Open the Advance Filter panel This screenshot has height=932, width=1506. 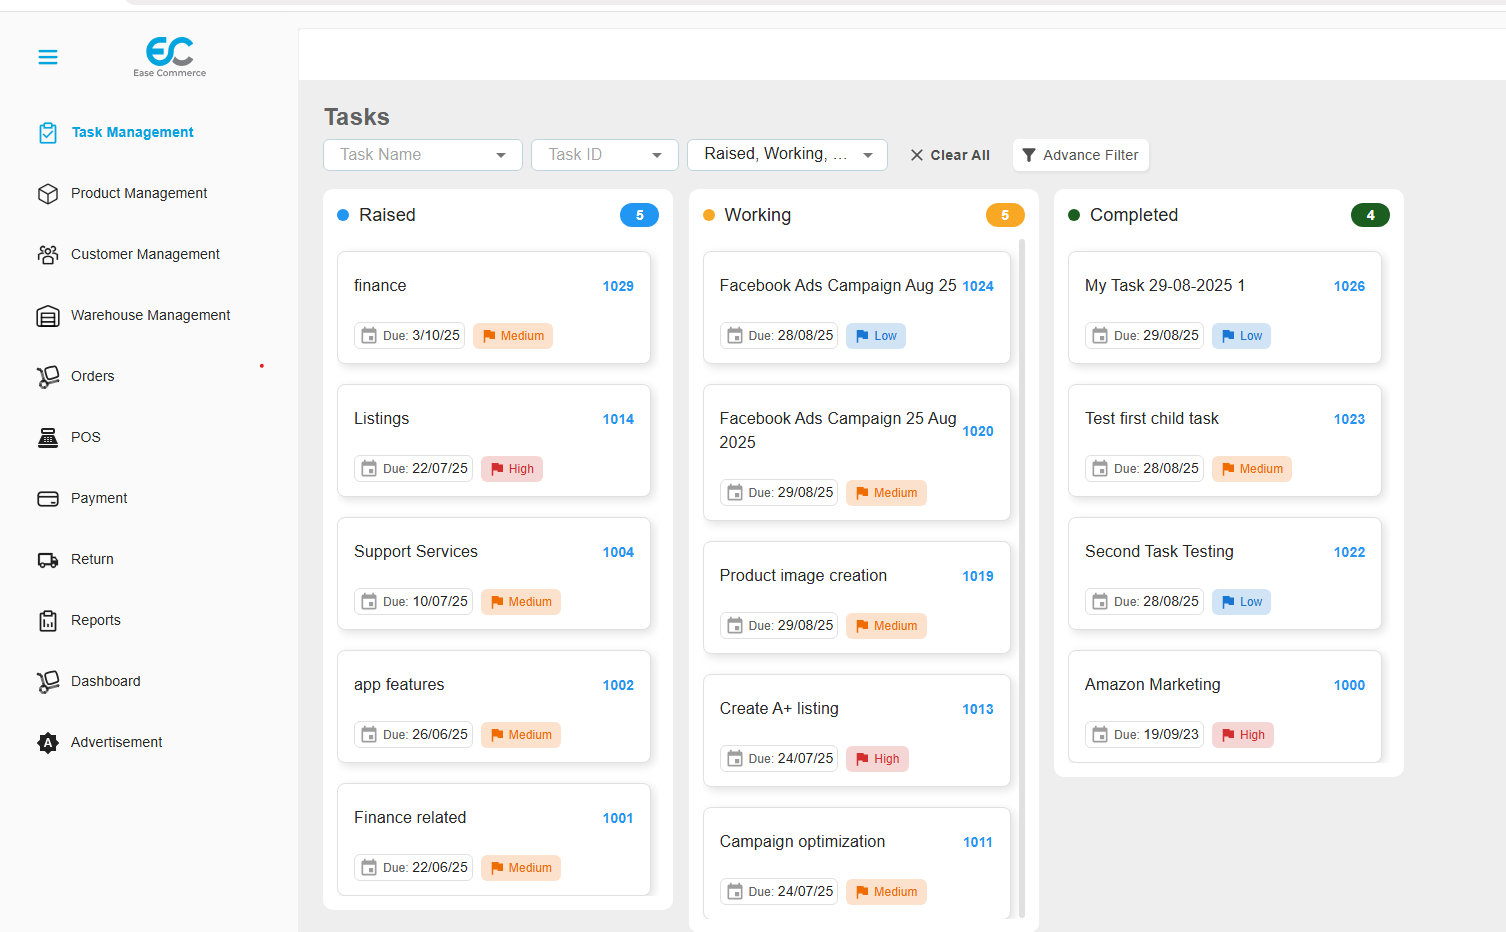coord(1080,155)
